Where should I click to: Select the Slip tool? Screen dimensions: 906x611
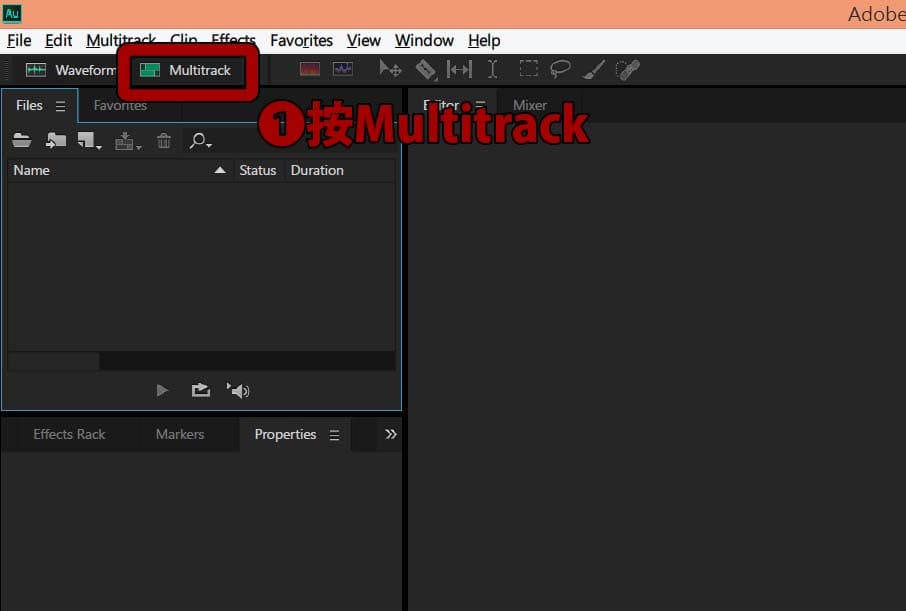(459, 69)
